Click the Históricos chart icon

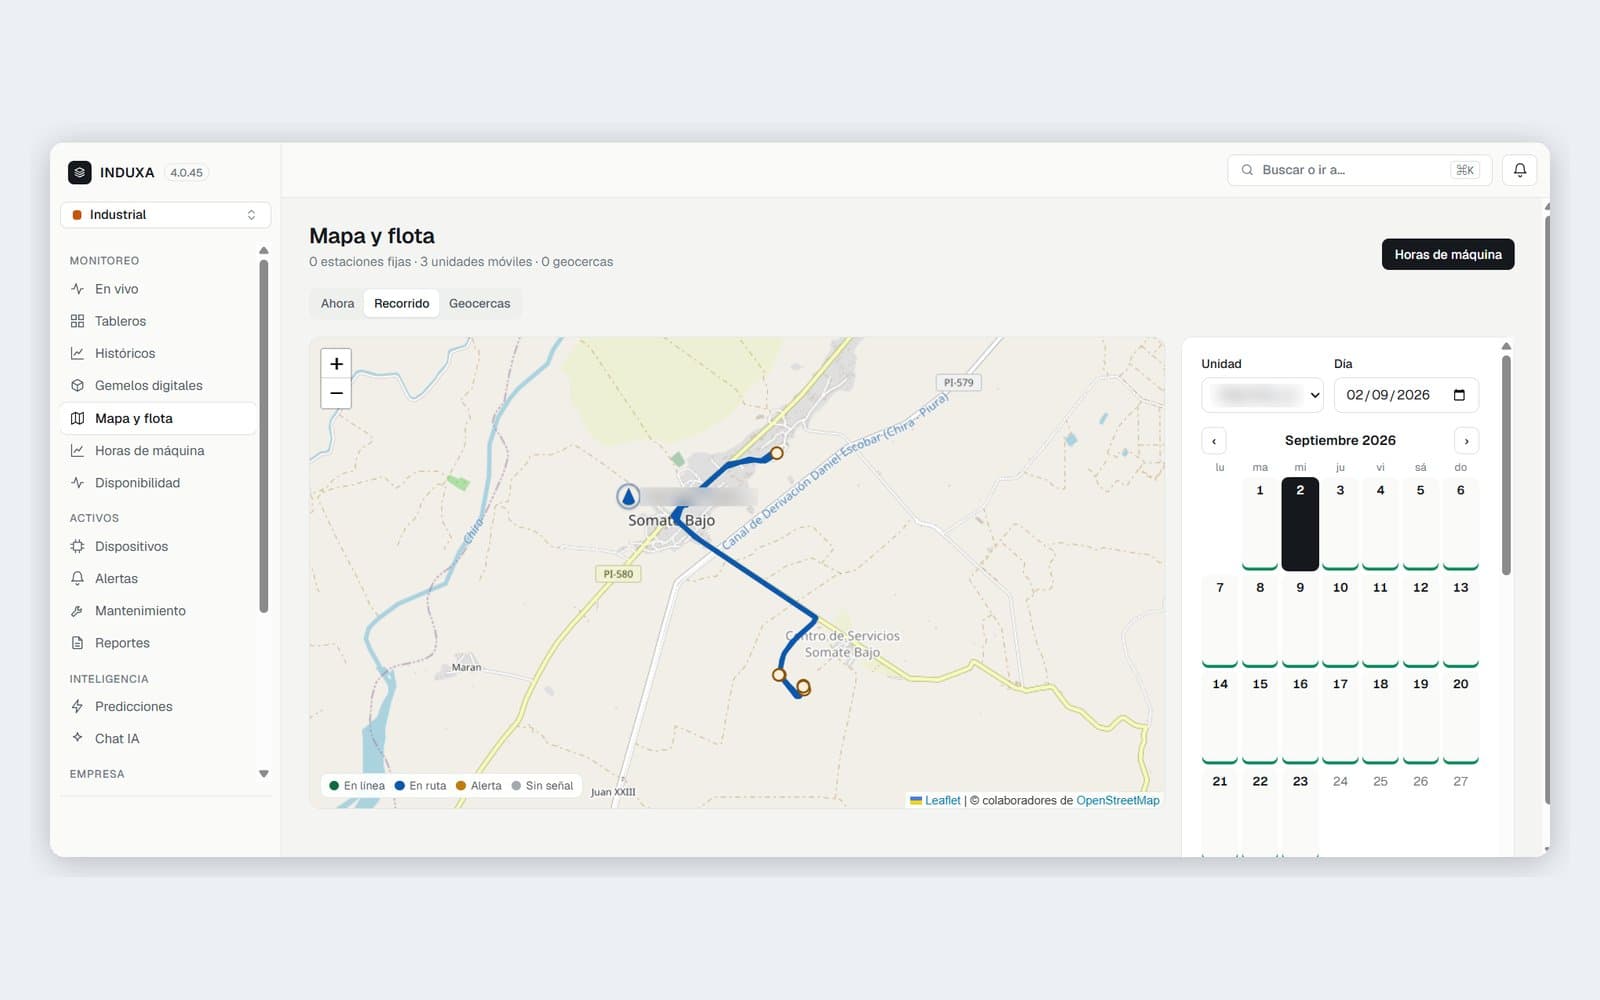[x=77, y=353]
